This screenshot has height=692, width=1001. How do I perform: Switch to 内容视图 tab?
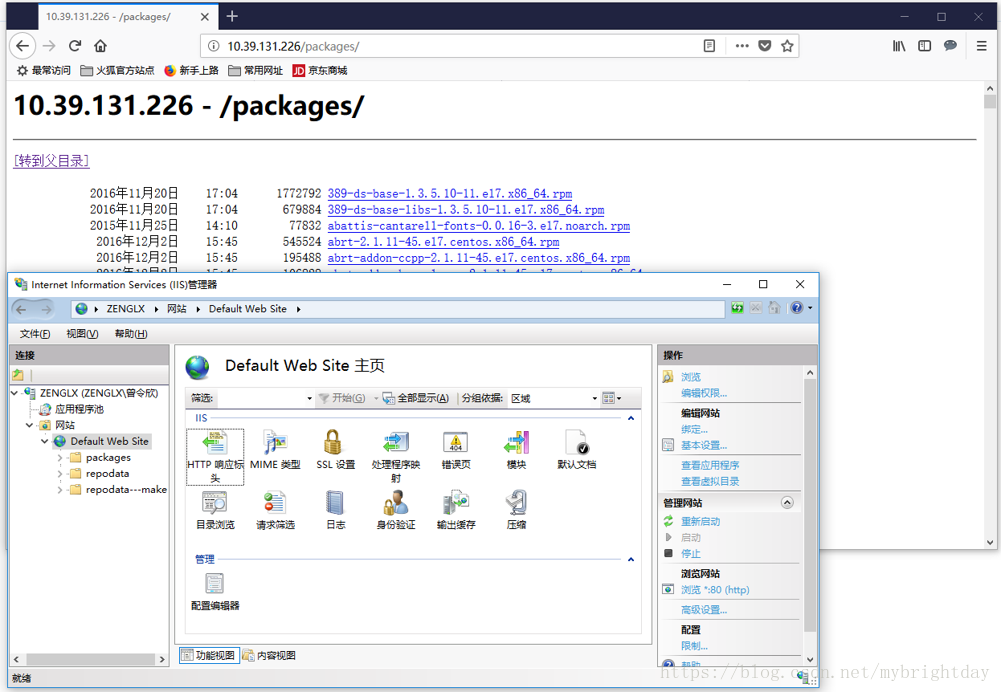point(269,655)
